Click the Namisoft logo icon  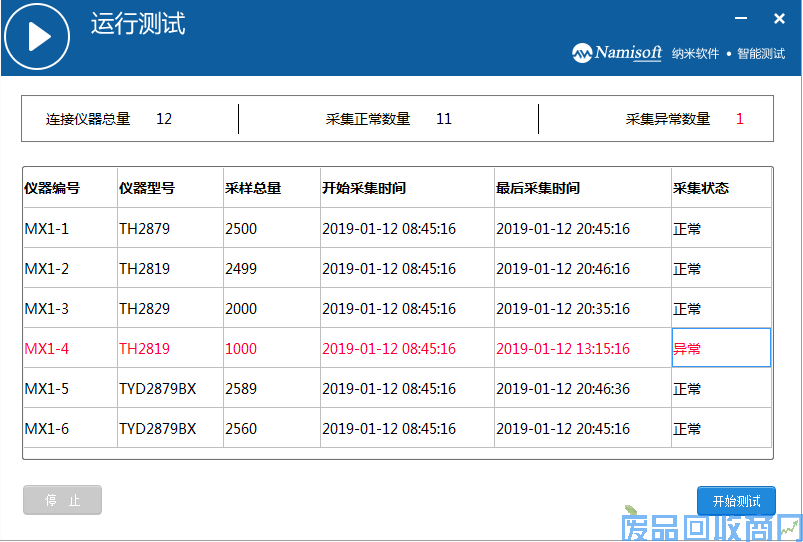point(582,53)
